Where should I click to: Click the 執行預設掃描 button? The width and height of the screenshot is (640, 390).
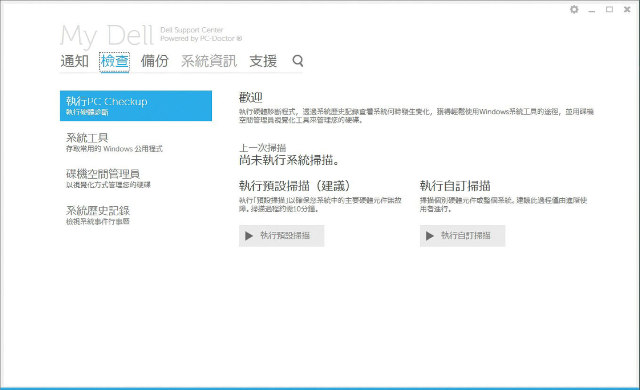(x=282, y=236)
